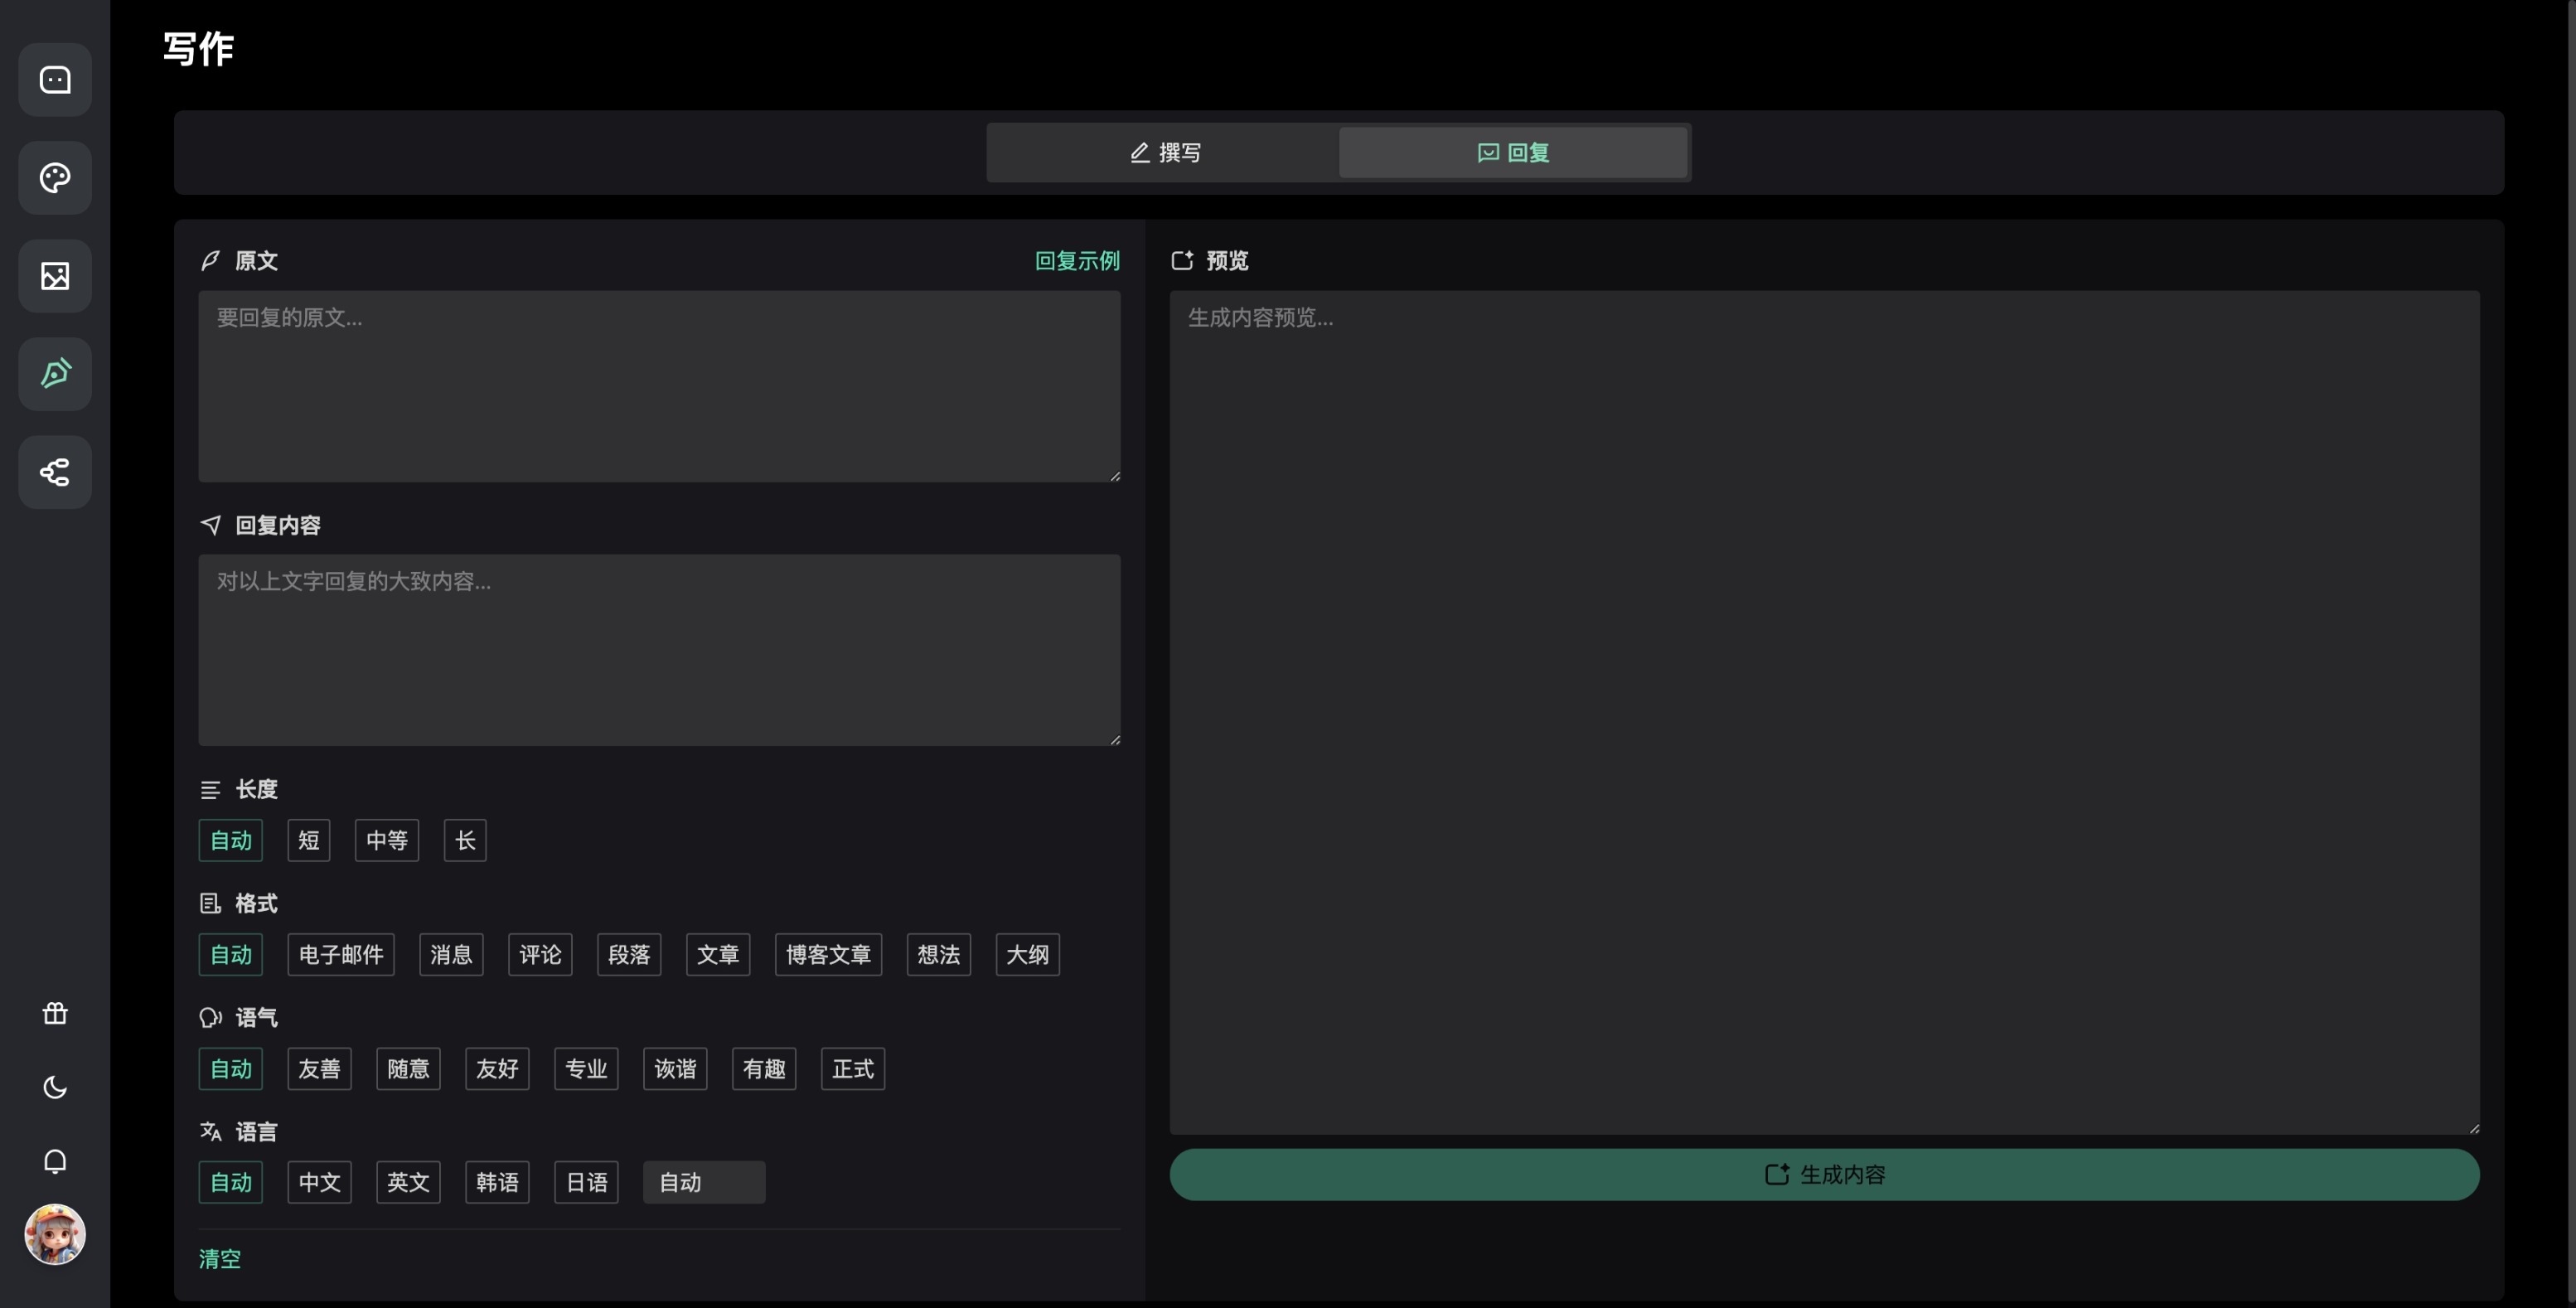The image size is (2576, 1308).
Task: Click the user avatar picture
Action: point(55,1234)
